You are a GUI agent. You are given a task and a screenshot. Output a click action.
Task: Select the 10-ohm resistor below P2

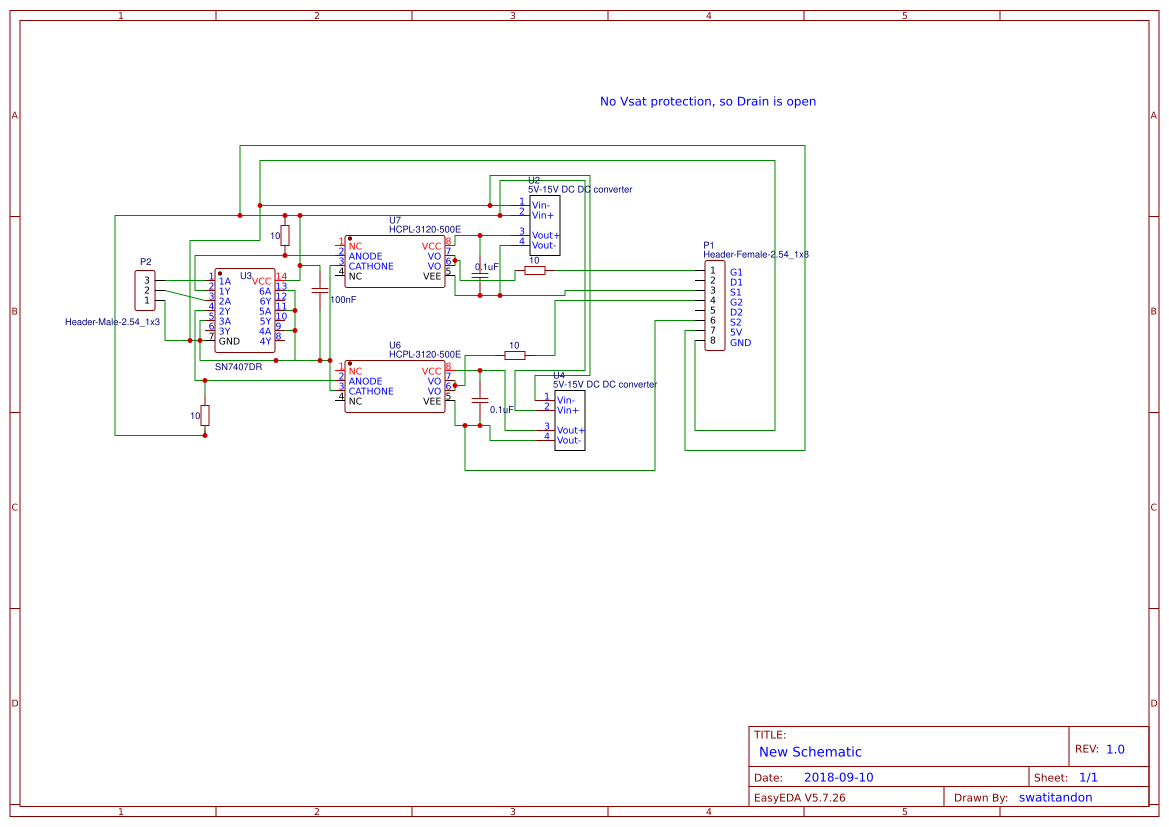pyautogui.click(x=204, y=416)
